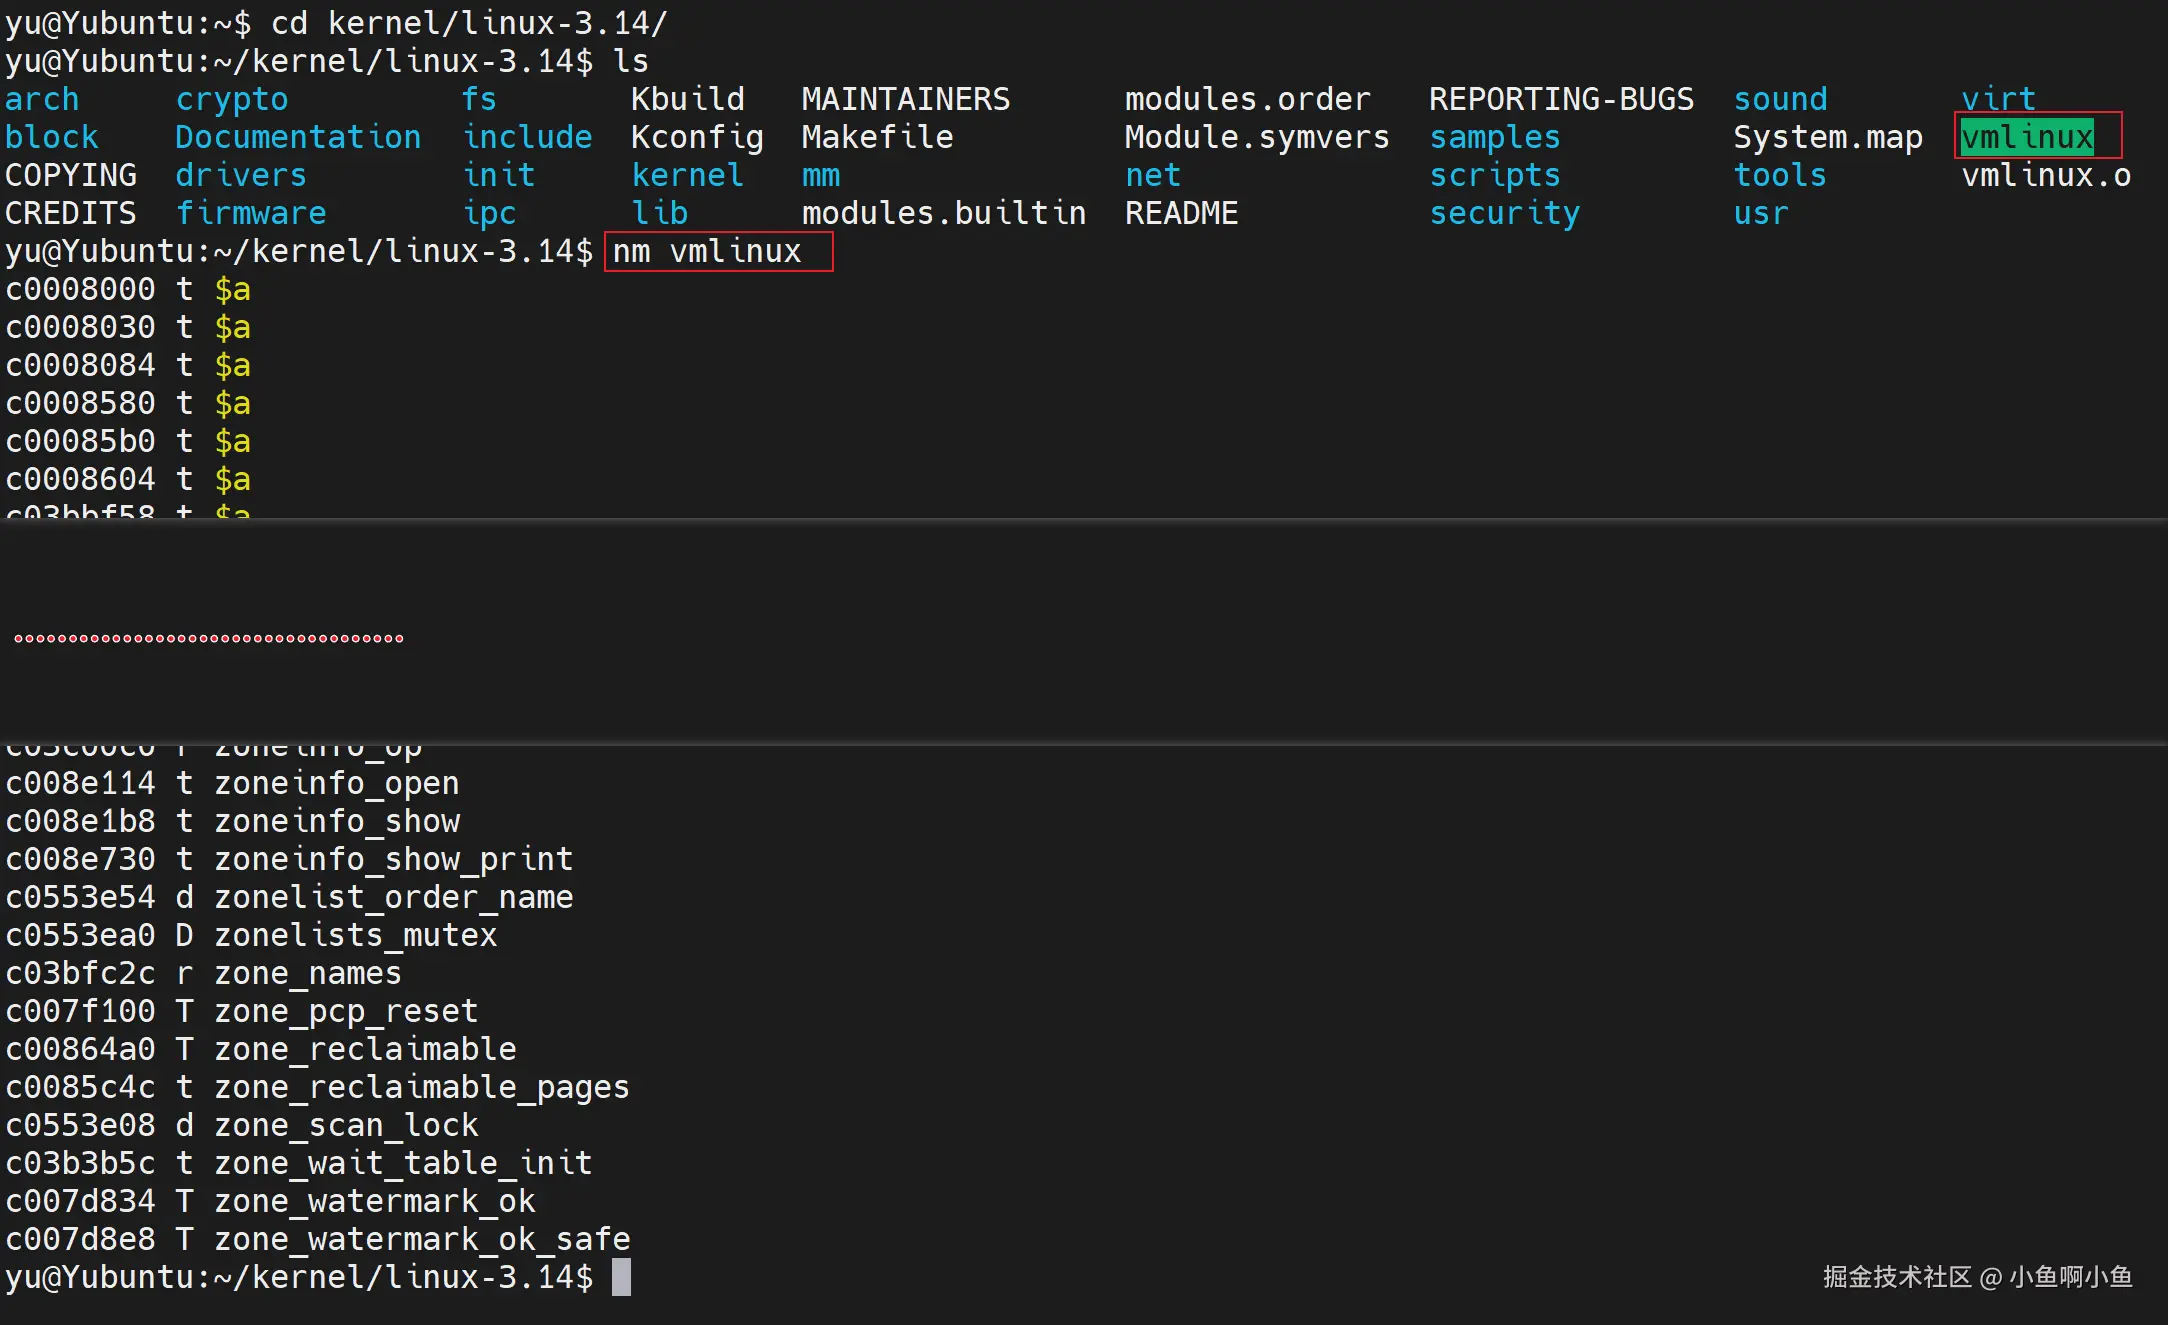Click the zoneinfo_show_print symbol line
The image size is (2168, 1325).
(393, 859)
